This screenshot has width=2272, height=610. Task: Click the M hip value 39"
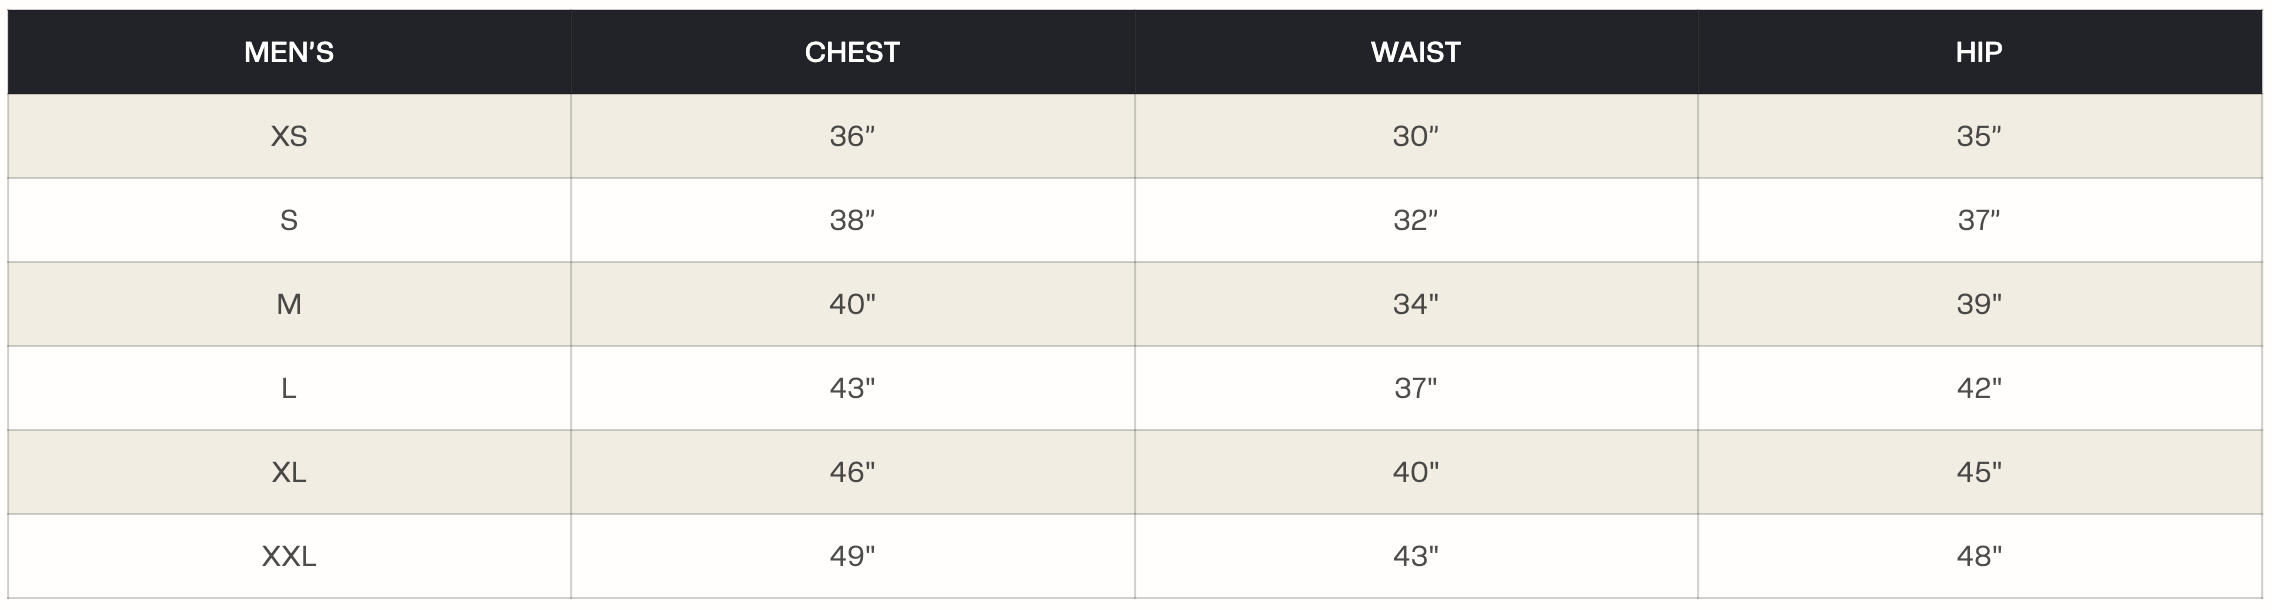point(1979,304)
